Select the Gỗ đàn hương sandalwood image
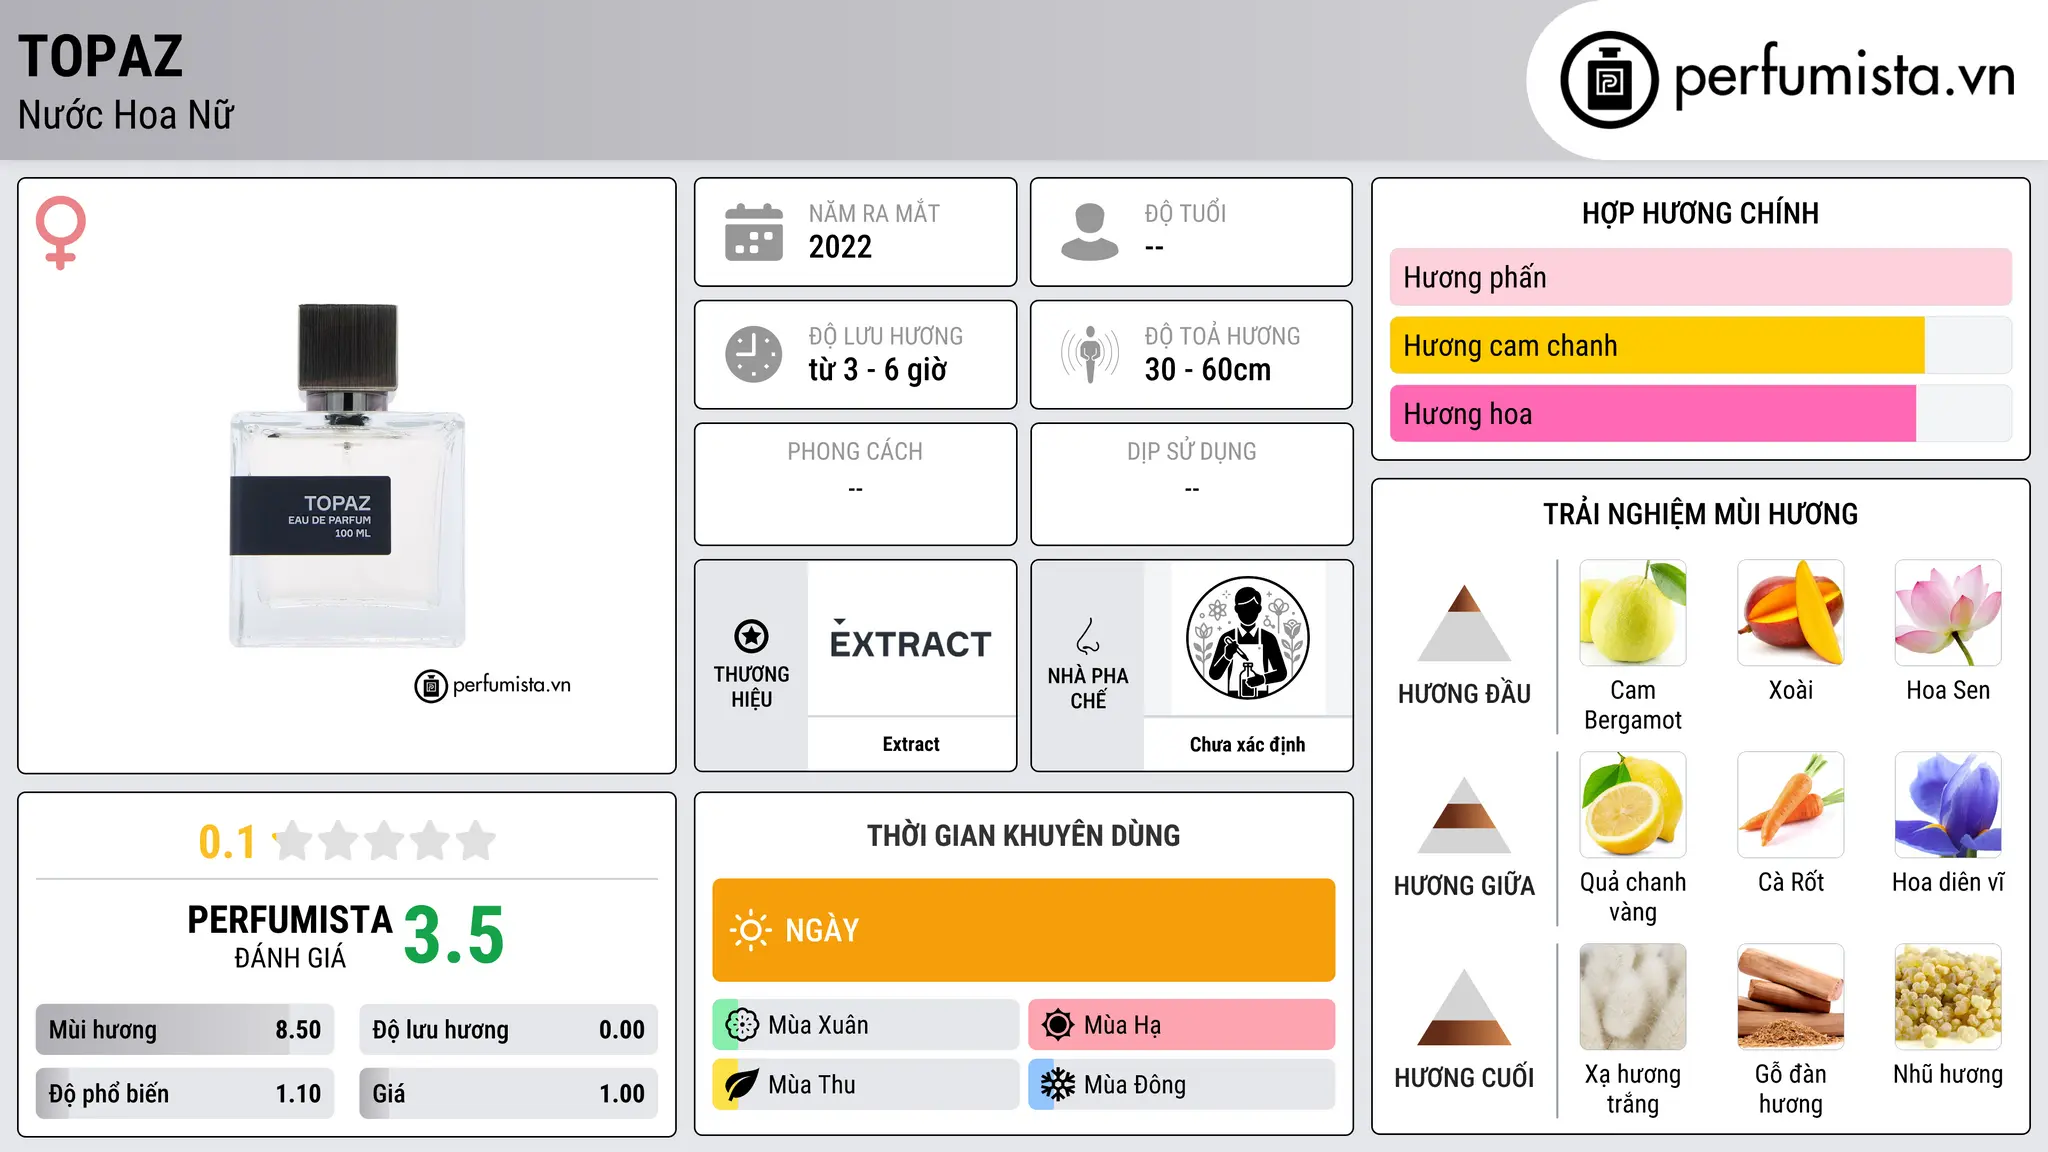 click(x=1791, y=997)
